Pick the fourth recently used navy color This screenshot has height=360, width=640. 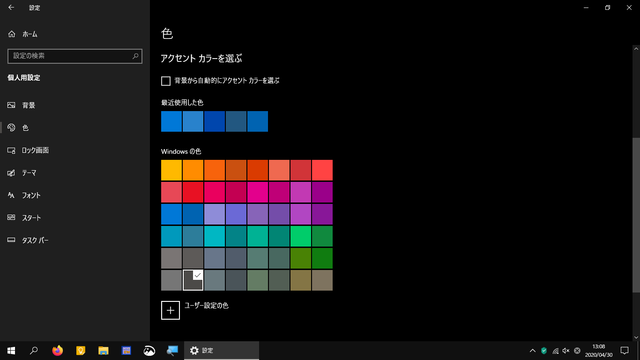[x=236, y=121]
